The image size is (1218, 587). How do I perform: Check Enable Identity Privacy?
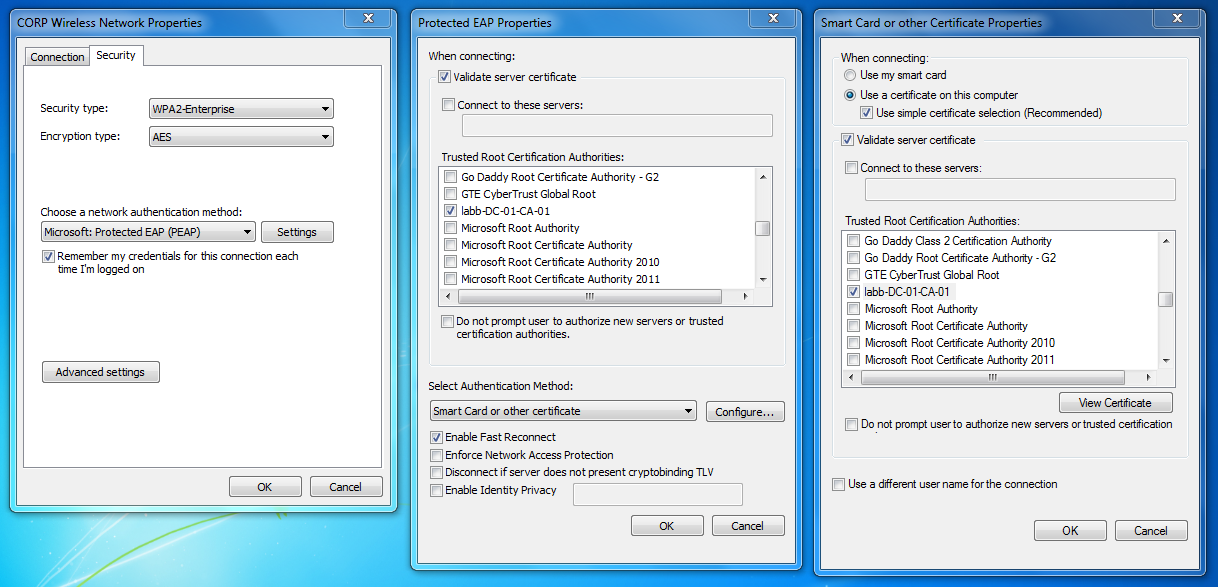[x=436, y=490]
